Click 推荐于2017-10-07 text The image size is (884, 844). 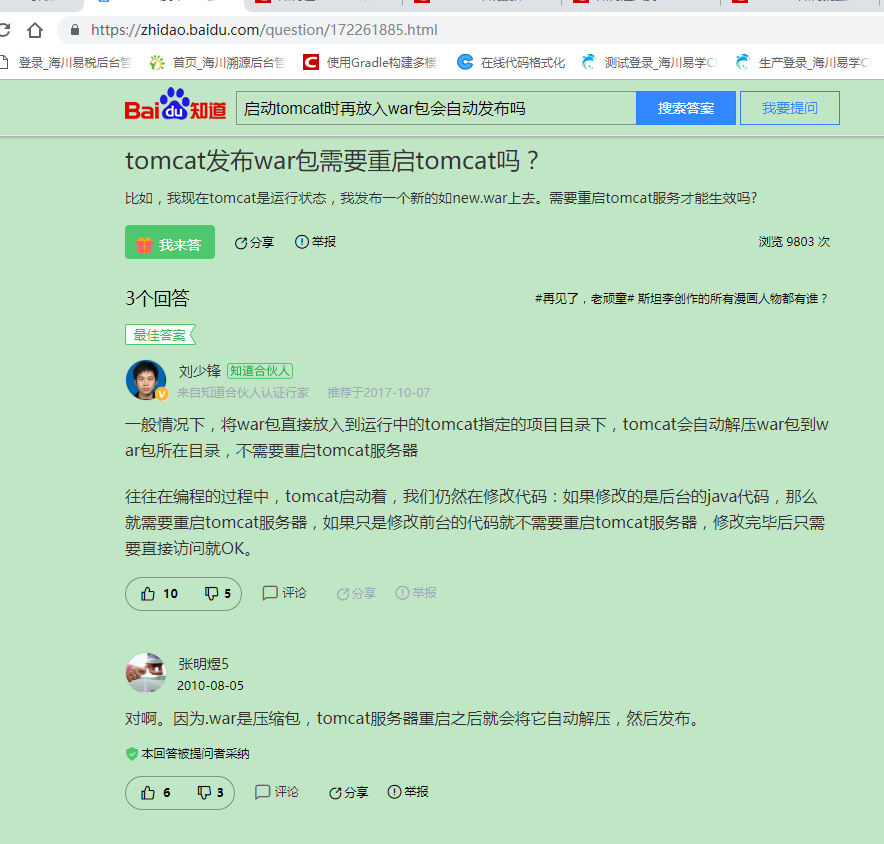tap(378, 392)
